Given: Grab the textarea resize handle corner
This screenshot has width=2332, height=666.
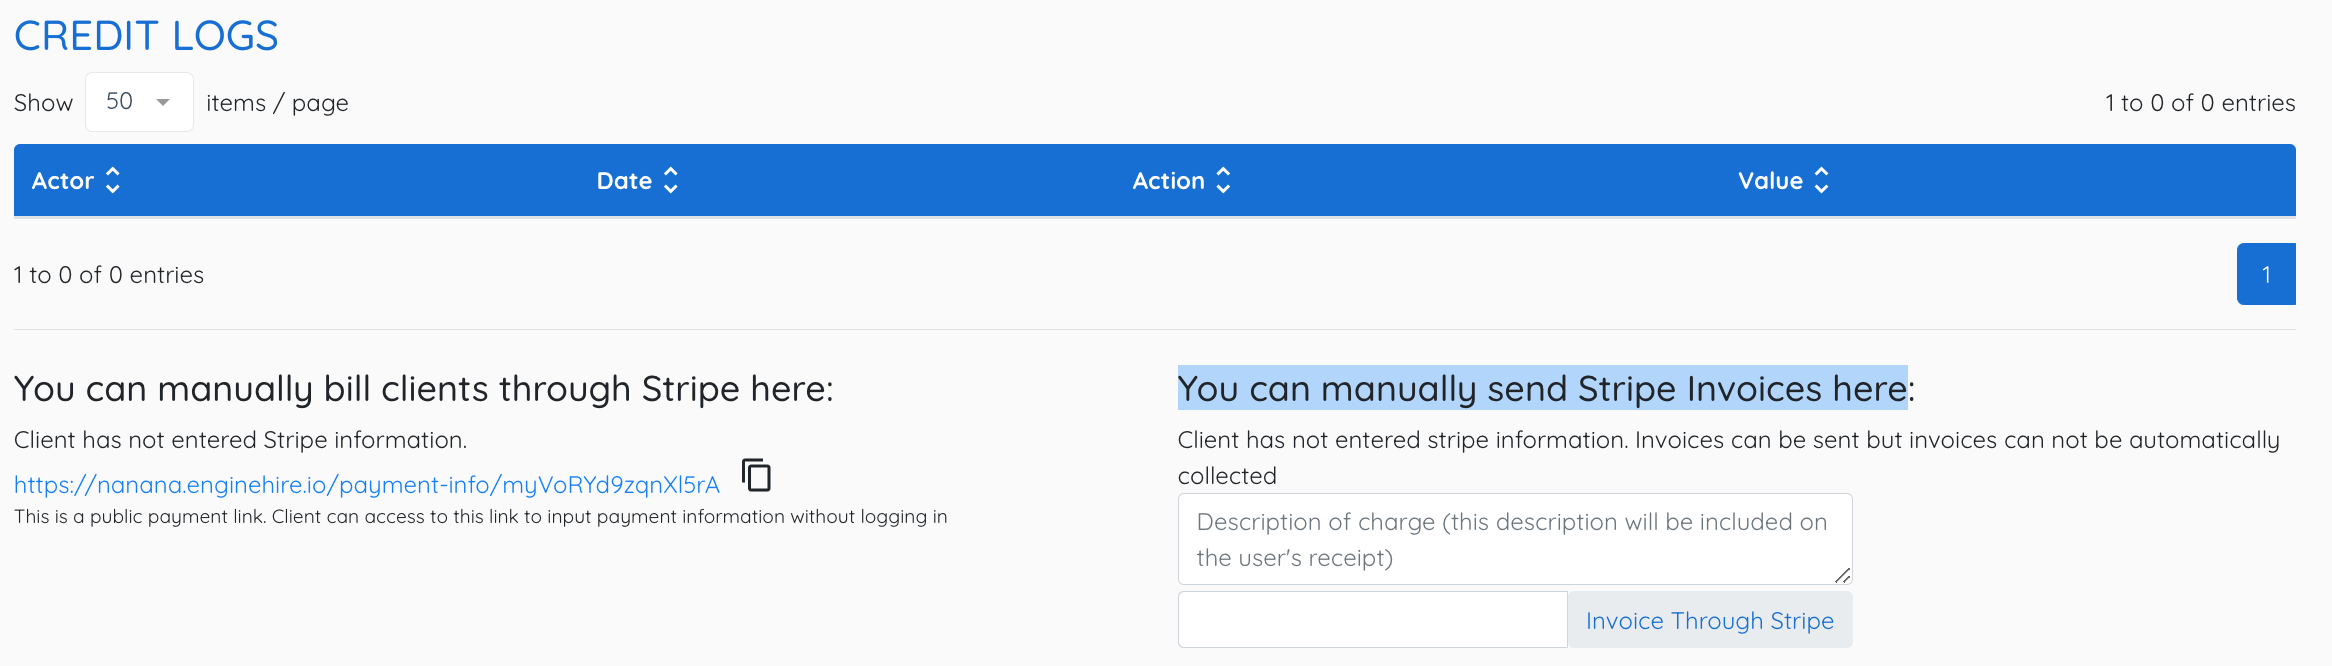Looking at the screenshot, I should (1842, 575).
